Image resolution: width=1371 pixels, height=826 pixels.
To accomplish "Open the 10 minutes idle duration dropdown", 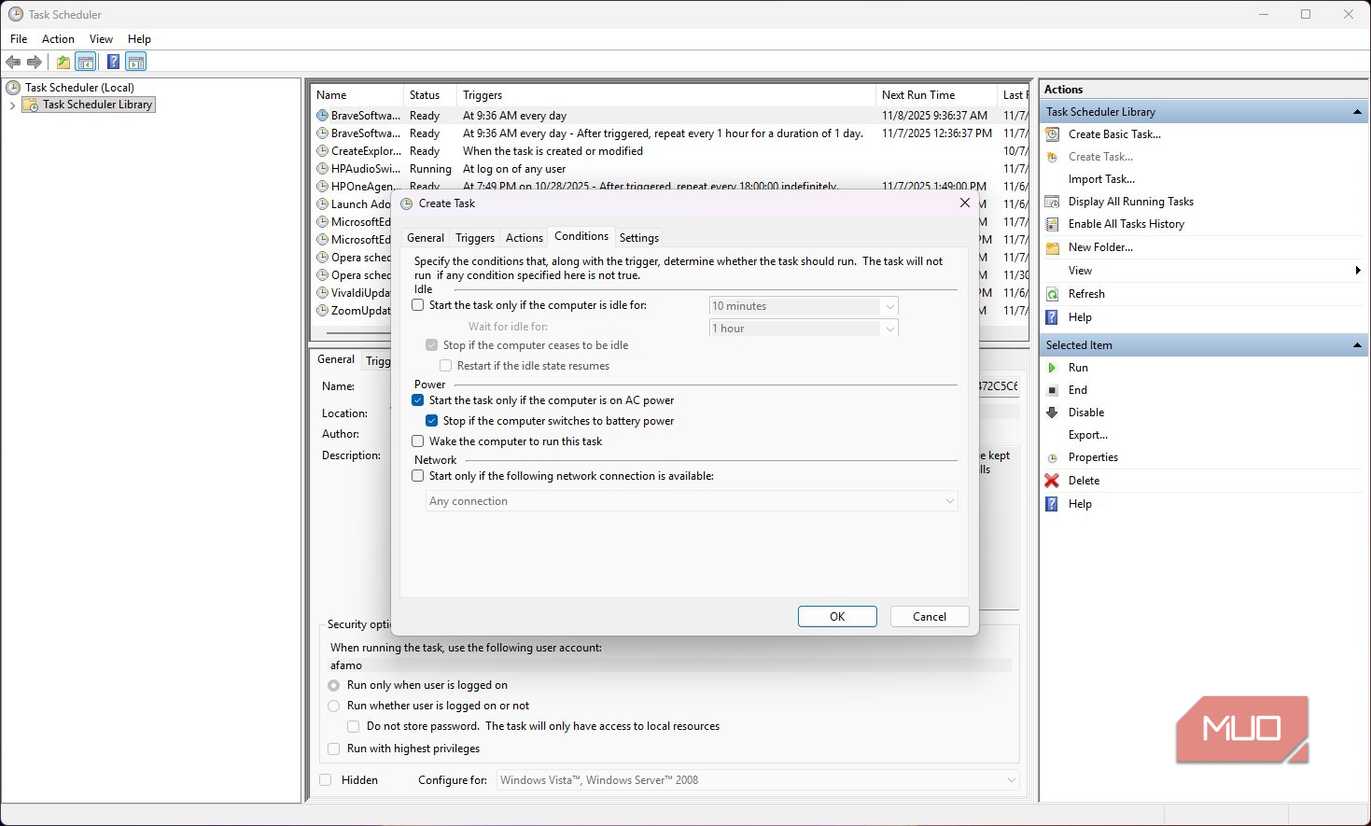I will (x=803, y=306).
